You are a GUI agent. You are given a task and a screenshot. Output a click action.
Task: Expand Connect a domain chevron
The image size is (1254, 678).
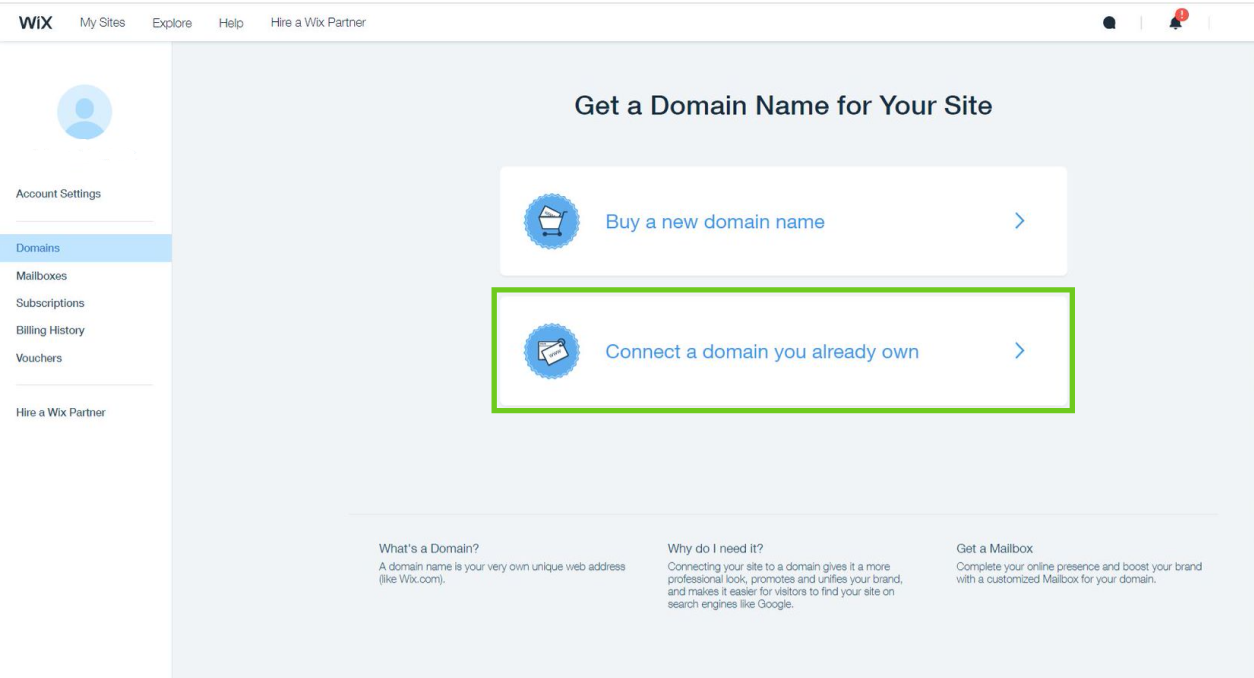(x=1019, y=351)
